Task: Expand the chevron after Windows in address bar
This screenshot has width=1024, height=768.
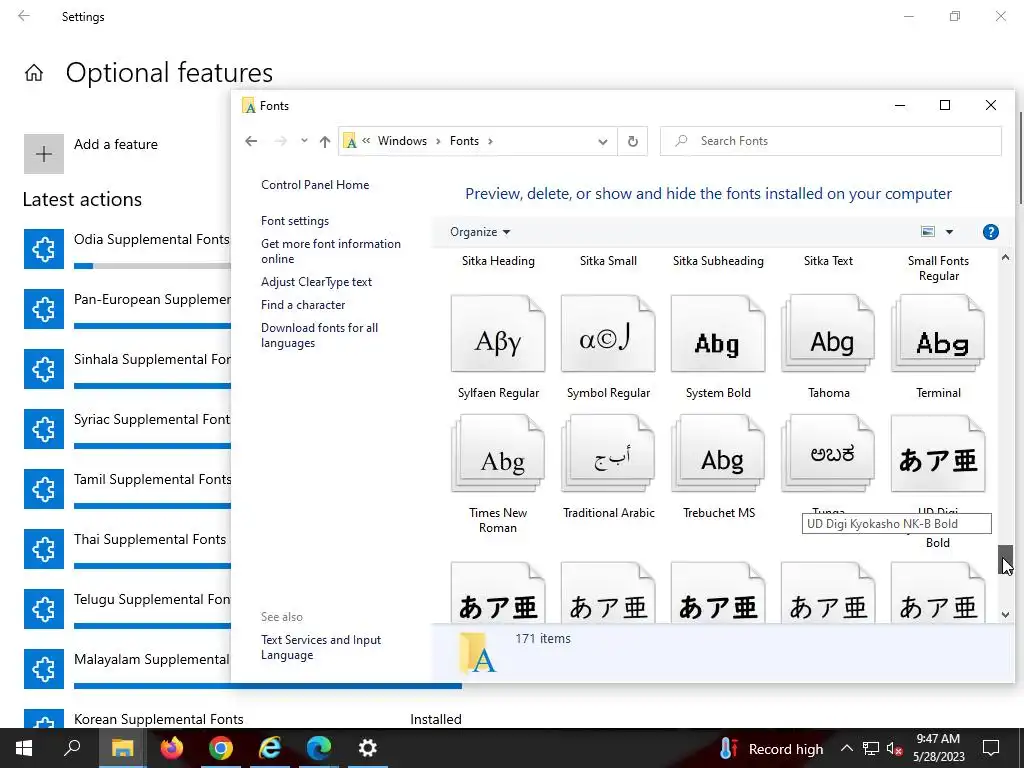Action: coord(438,141)
